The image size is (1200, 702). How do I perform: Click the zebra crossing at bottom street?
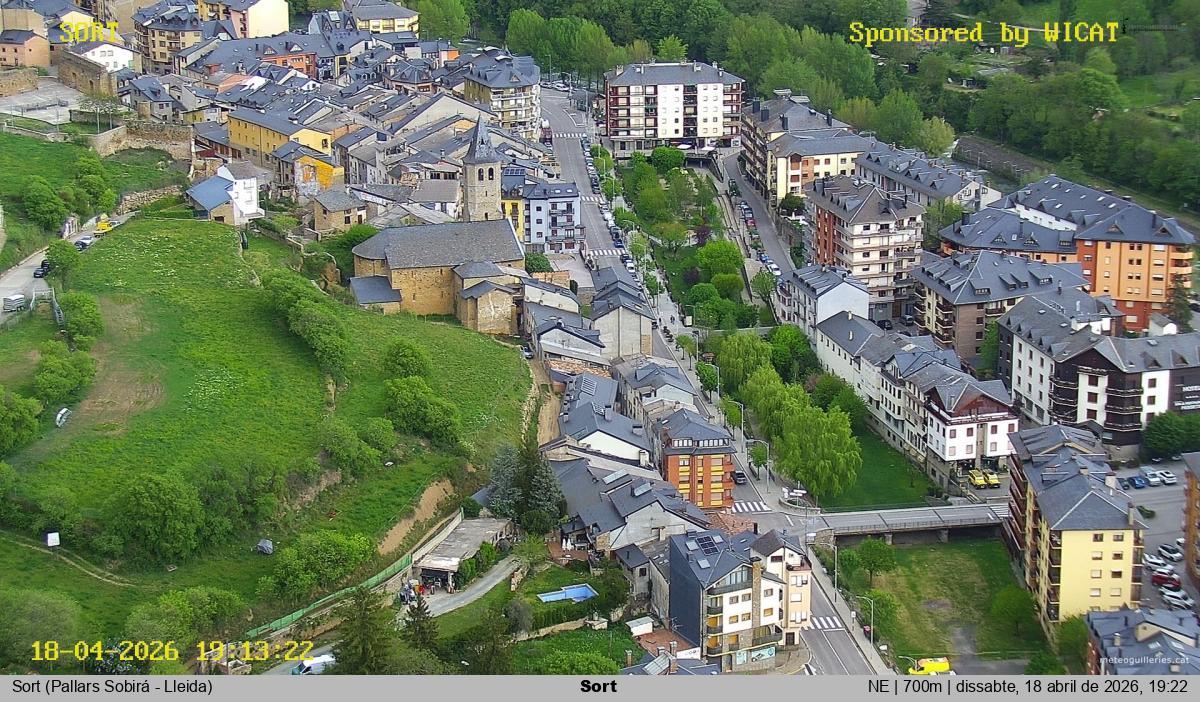pyautogui.click(x=826, y=623)
